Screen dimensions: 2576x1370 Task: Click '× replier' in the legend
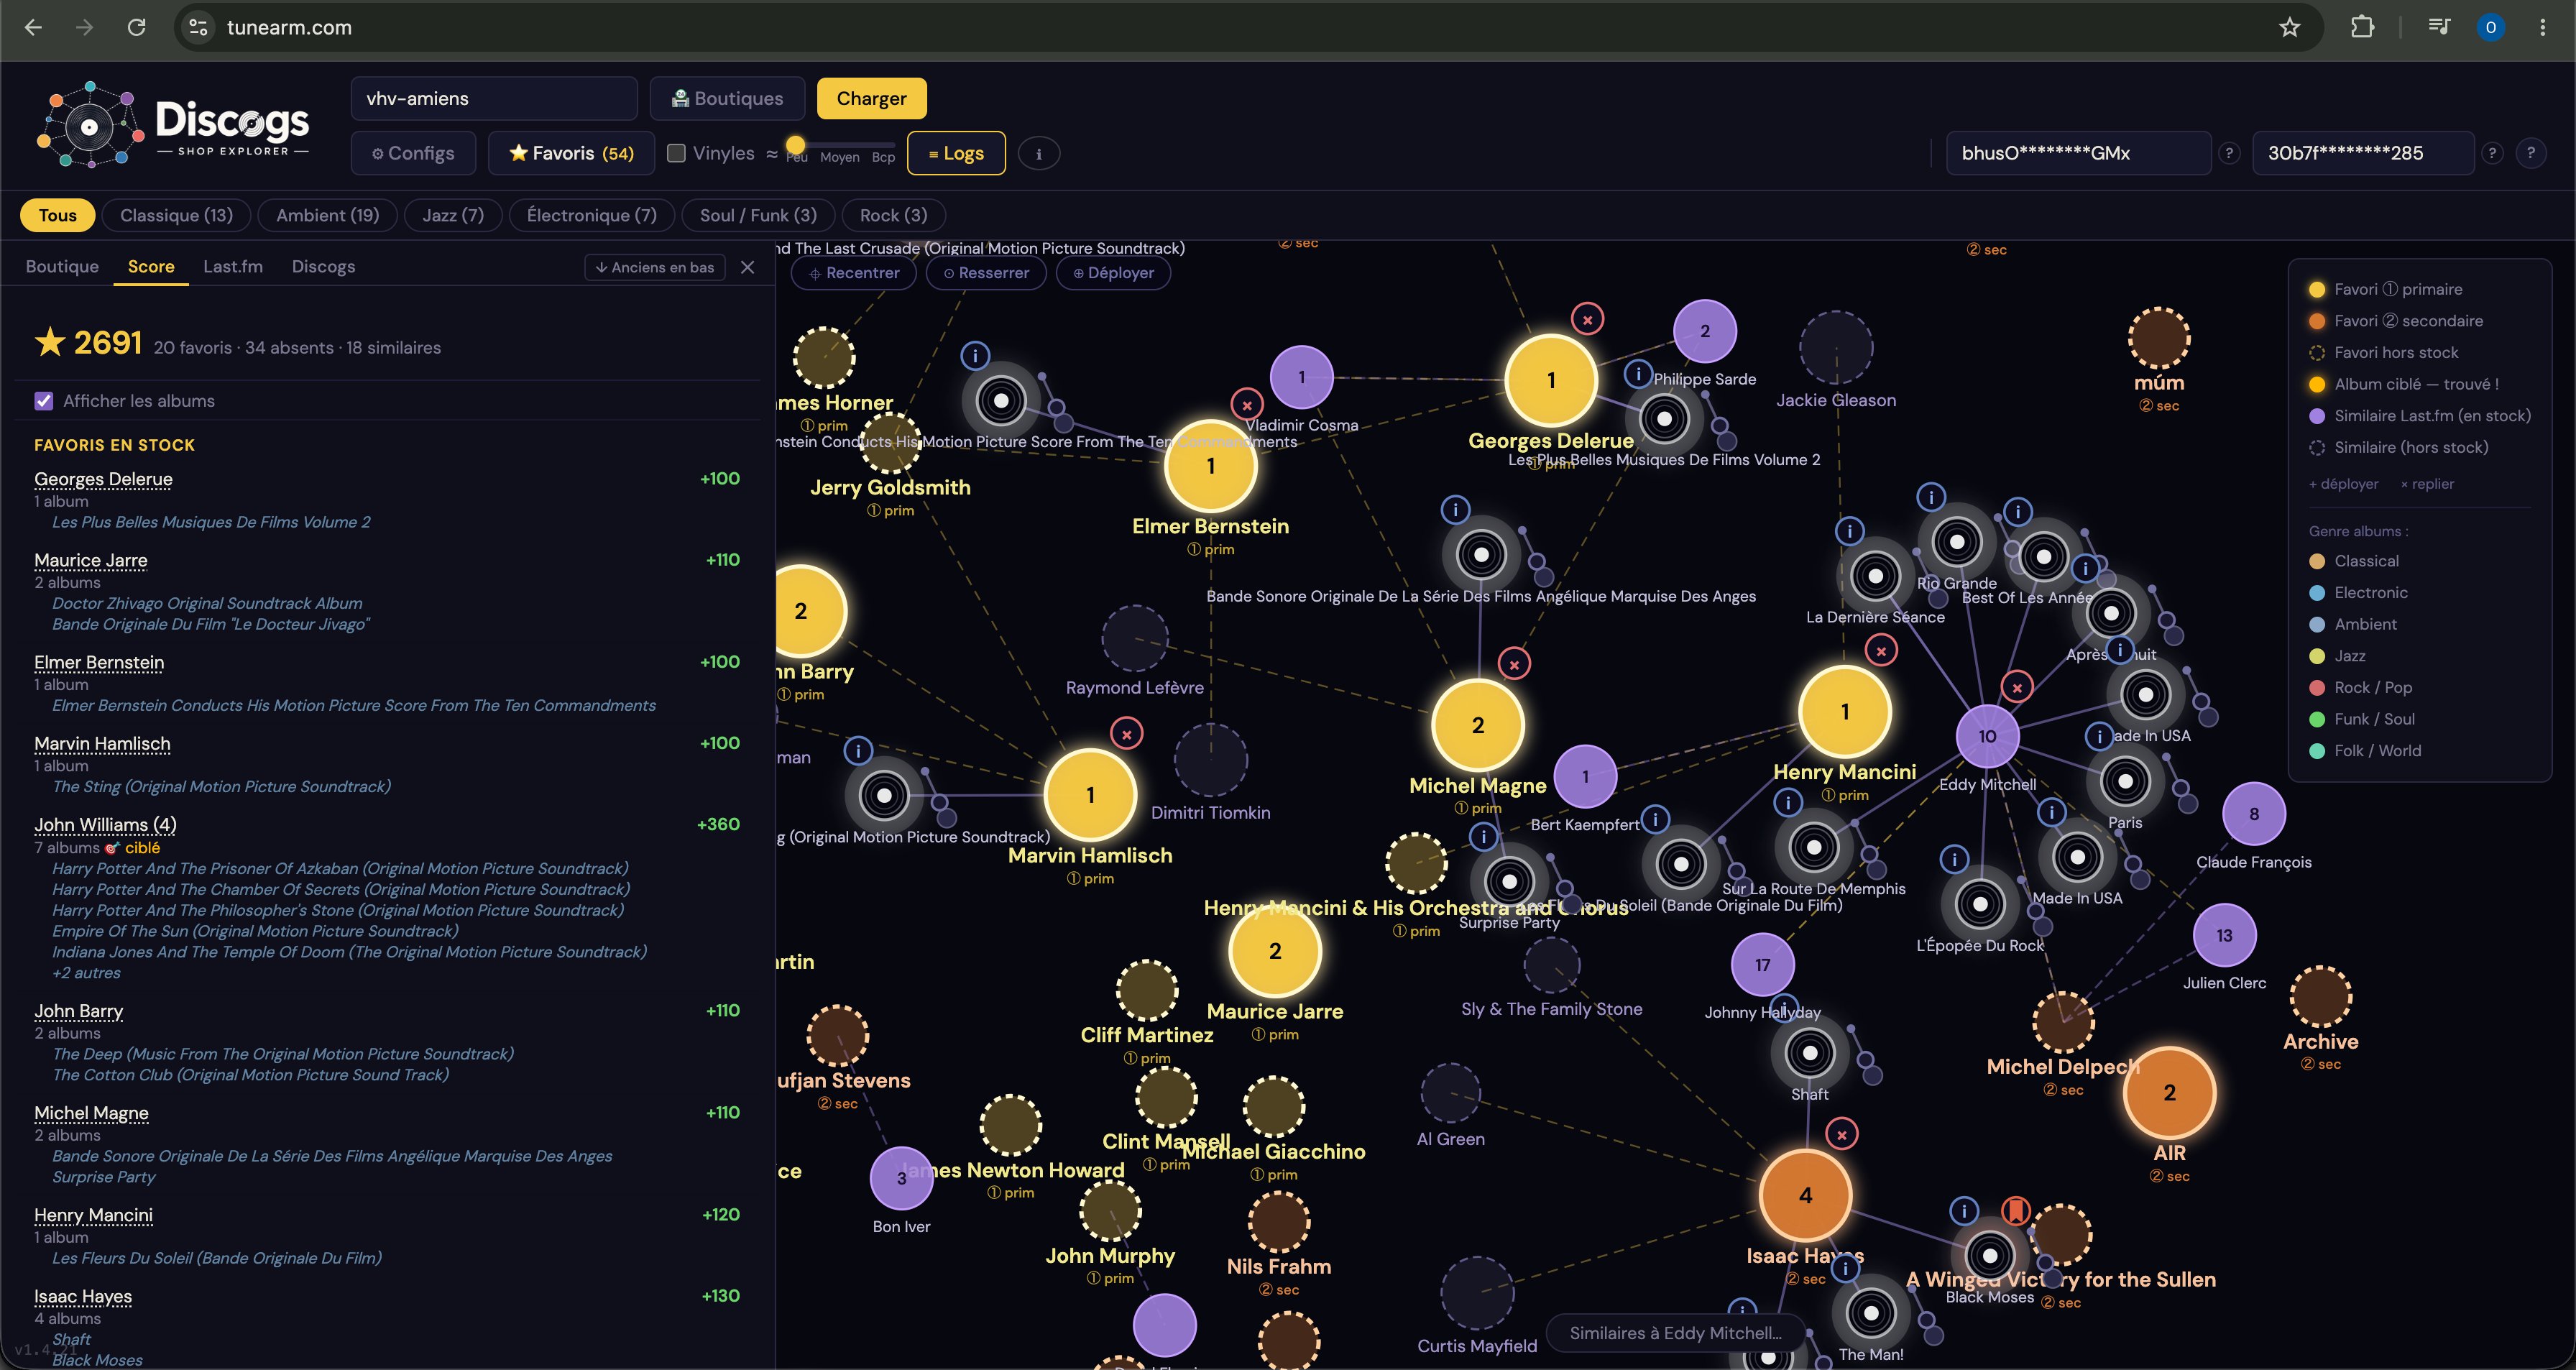coord(2427,484)
